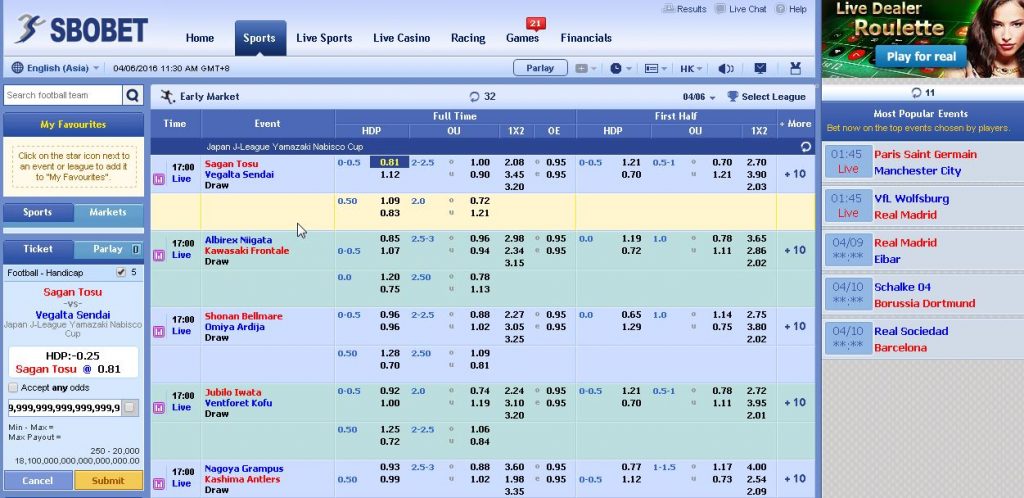Click the globe language icon
Image resolution: width=1024 pixels, height=498 pixels.
point(17,68)
